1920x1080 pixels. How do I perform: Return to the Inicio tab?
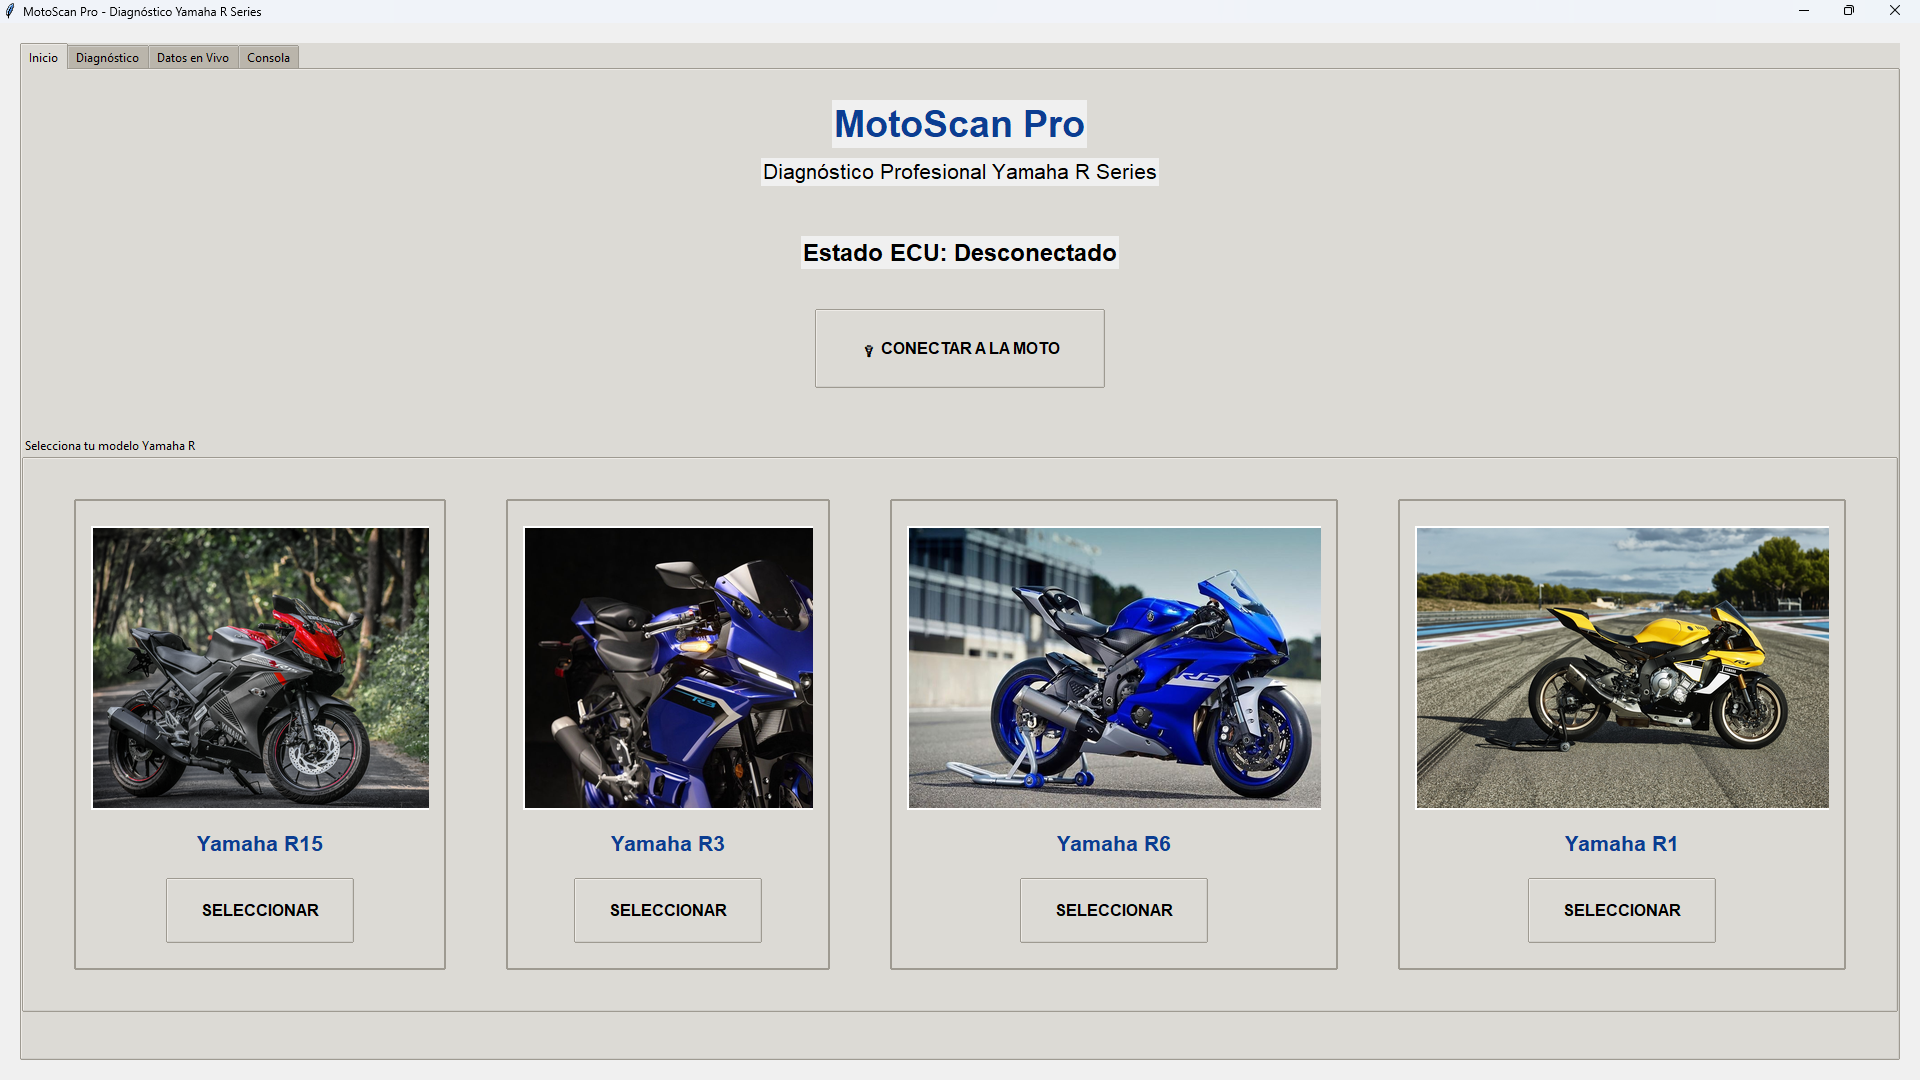(x=42, y=57)
